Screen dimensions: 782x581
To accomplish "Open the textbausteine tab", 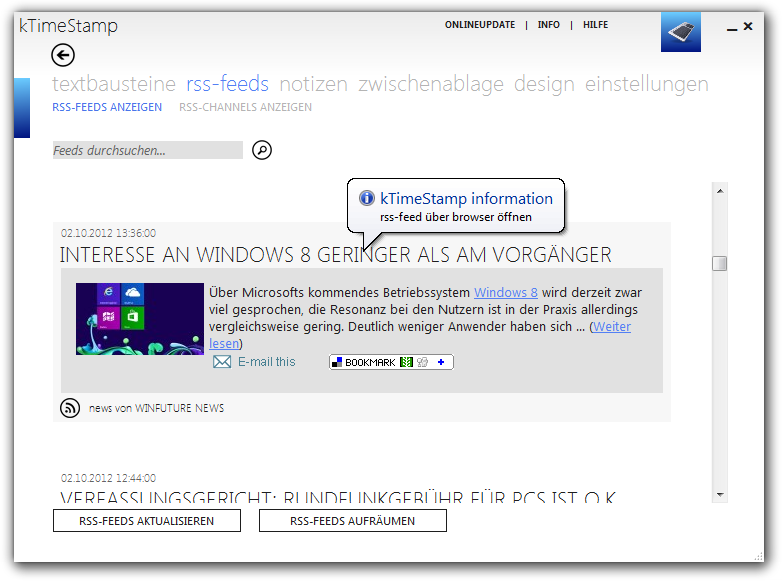I will click(x=114, y=84).
